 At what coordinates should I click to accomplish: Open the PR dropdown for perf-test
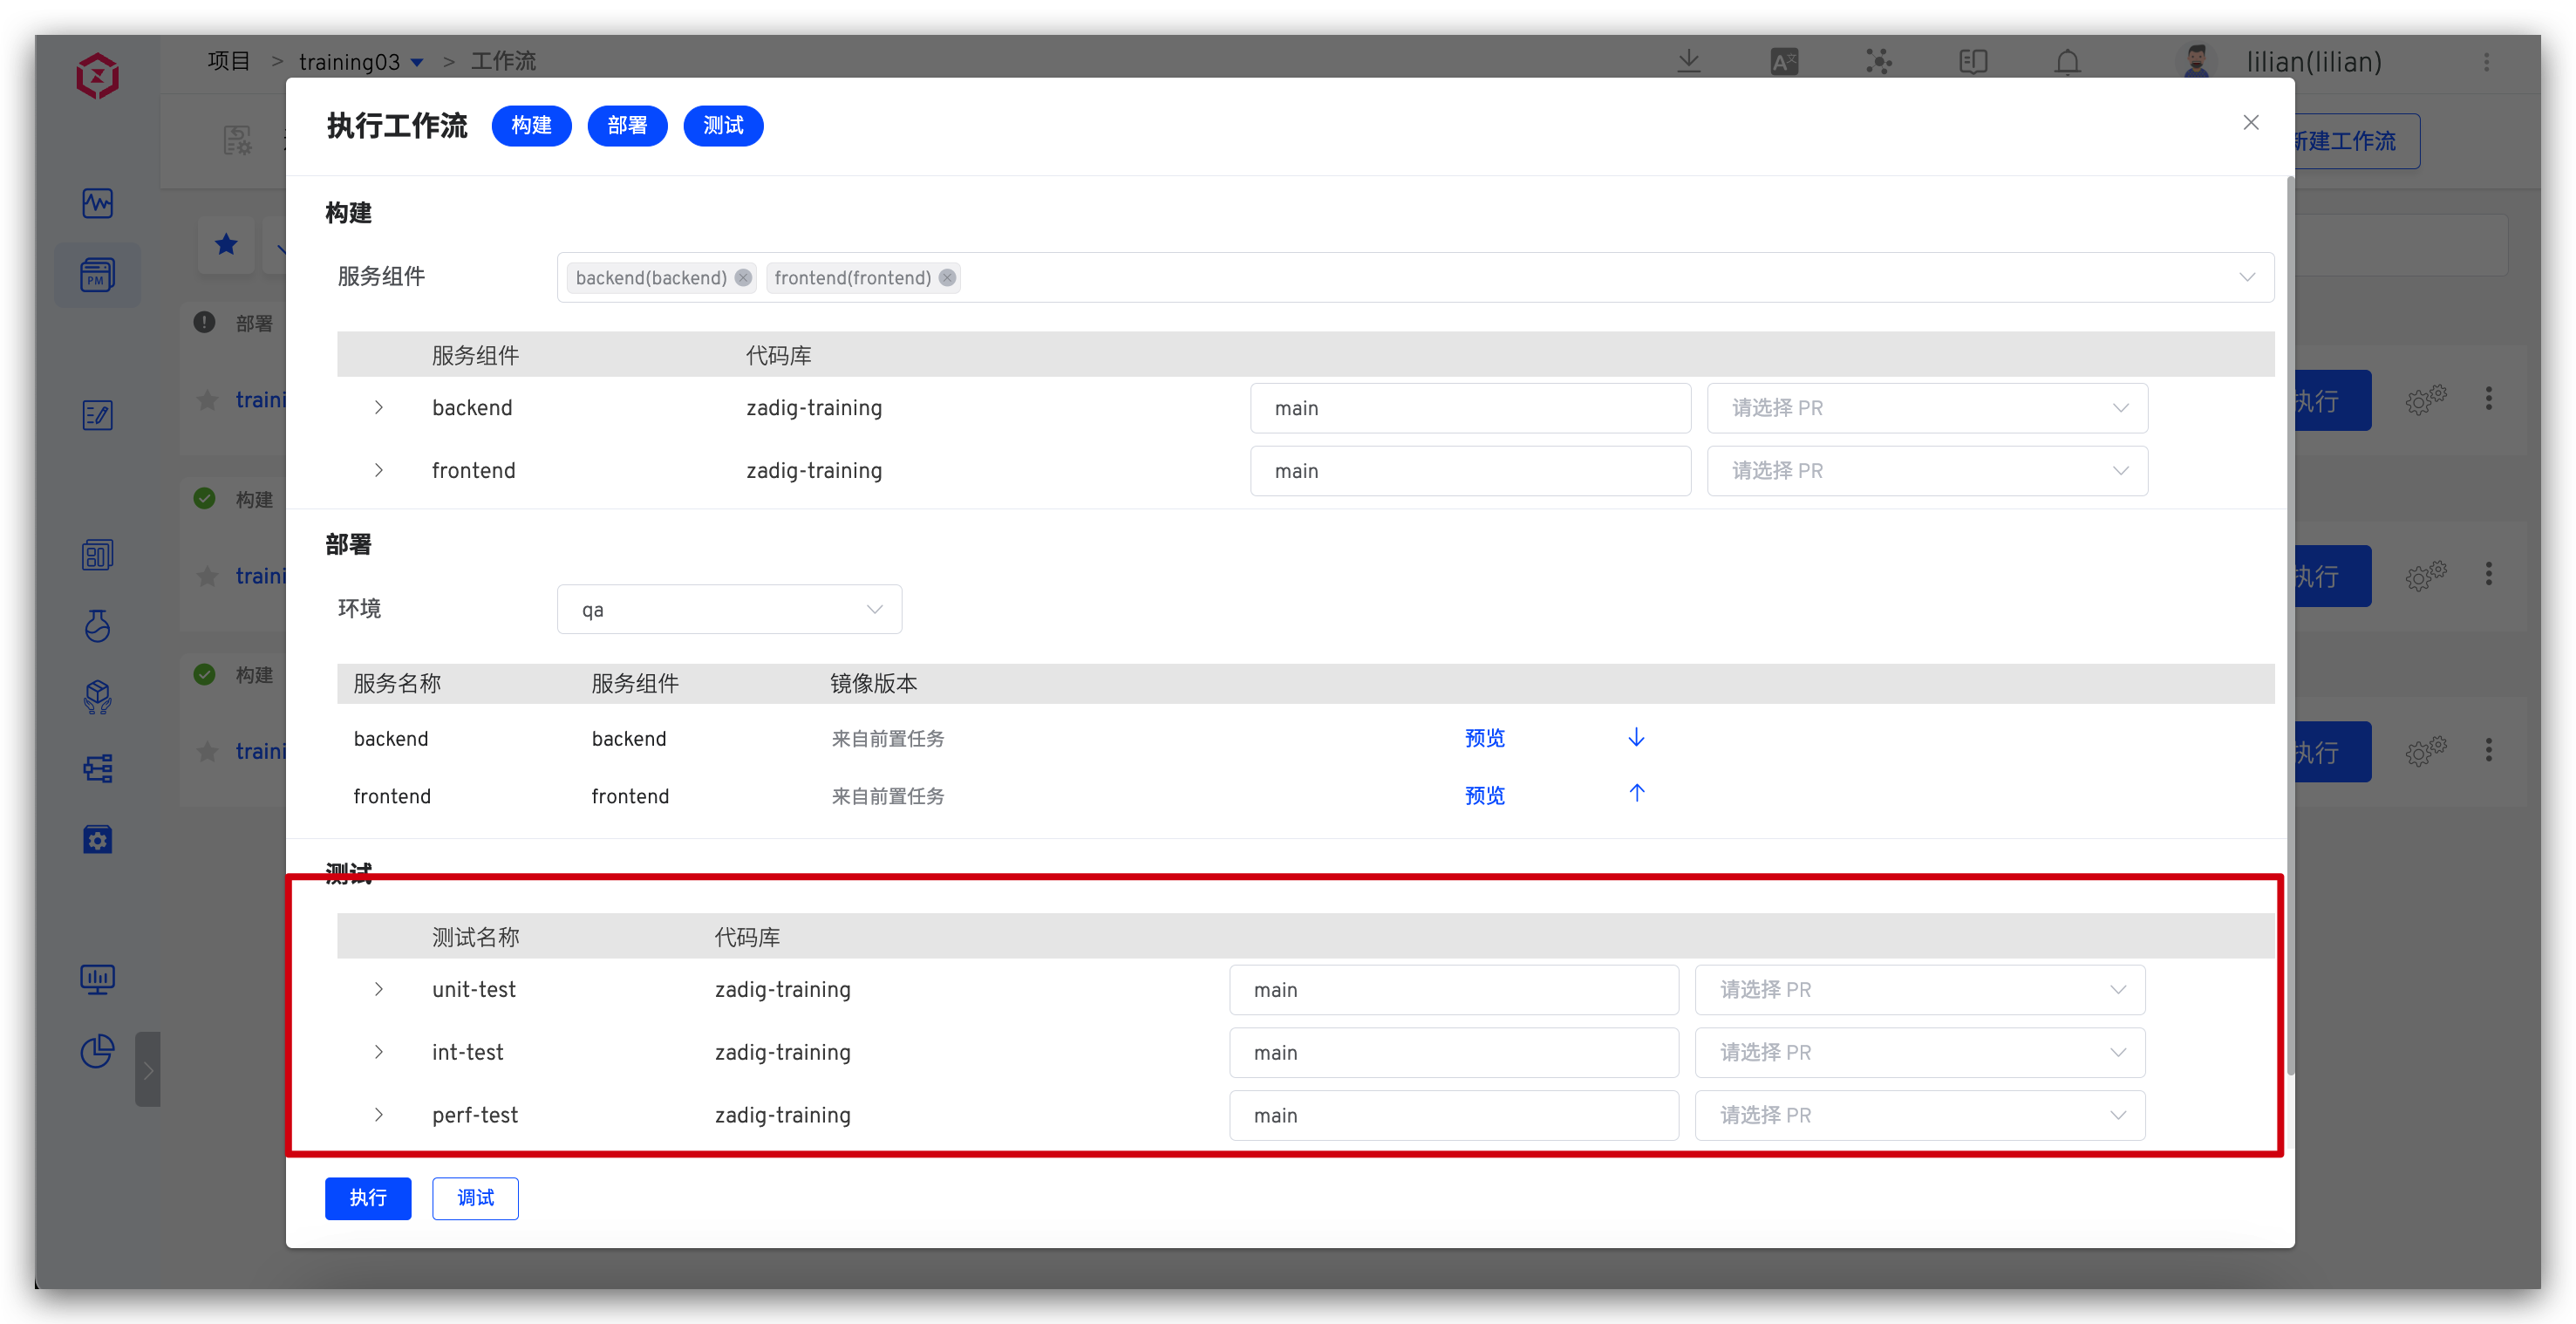coord(1920,1116)
